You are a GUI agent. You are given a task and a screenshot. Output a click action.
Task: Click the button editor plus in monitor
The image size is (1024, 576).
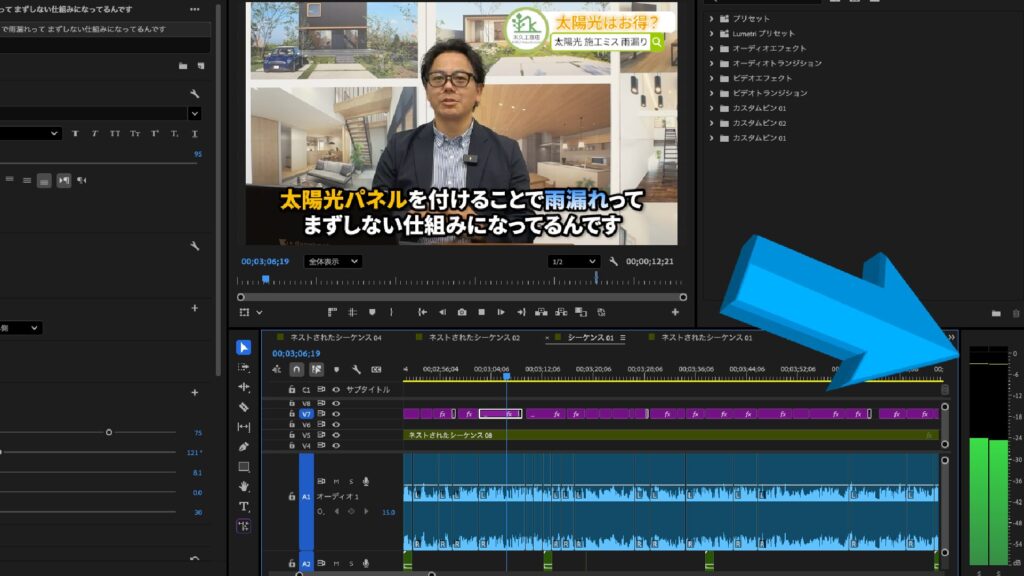674,312
